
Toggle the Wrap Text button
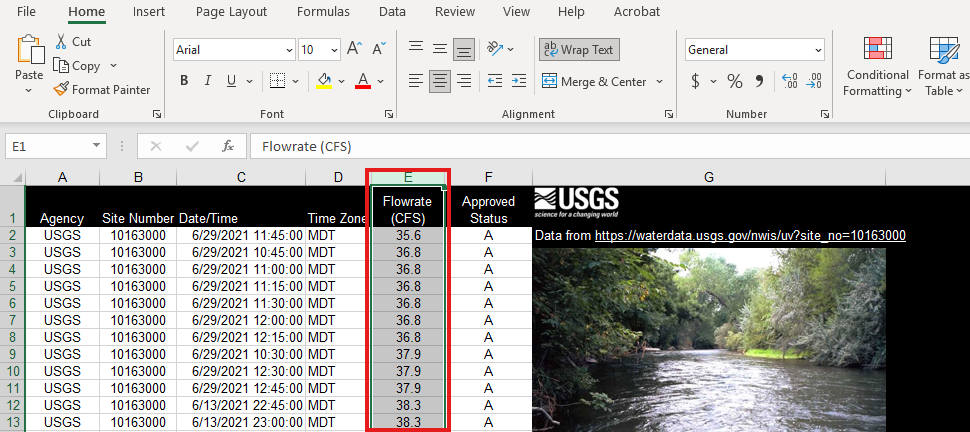[579, 50]
